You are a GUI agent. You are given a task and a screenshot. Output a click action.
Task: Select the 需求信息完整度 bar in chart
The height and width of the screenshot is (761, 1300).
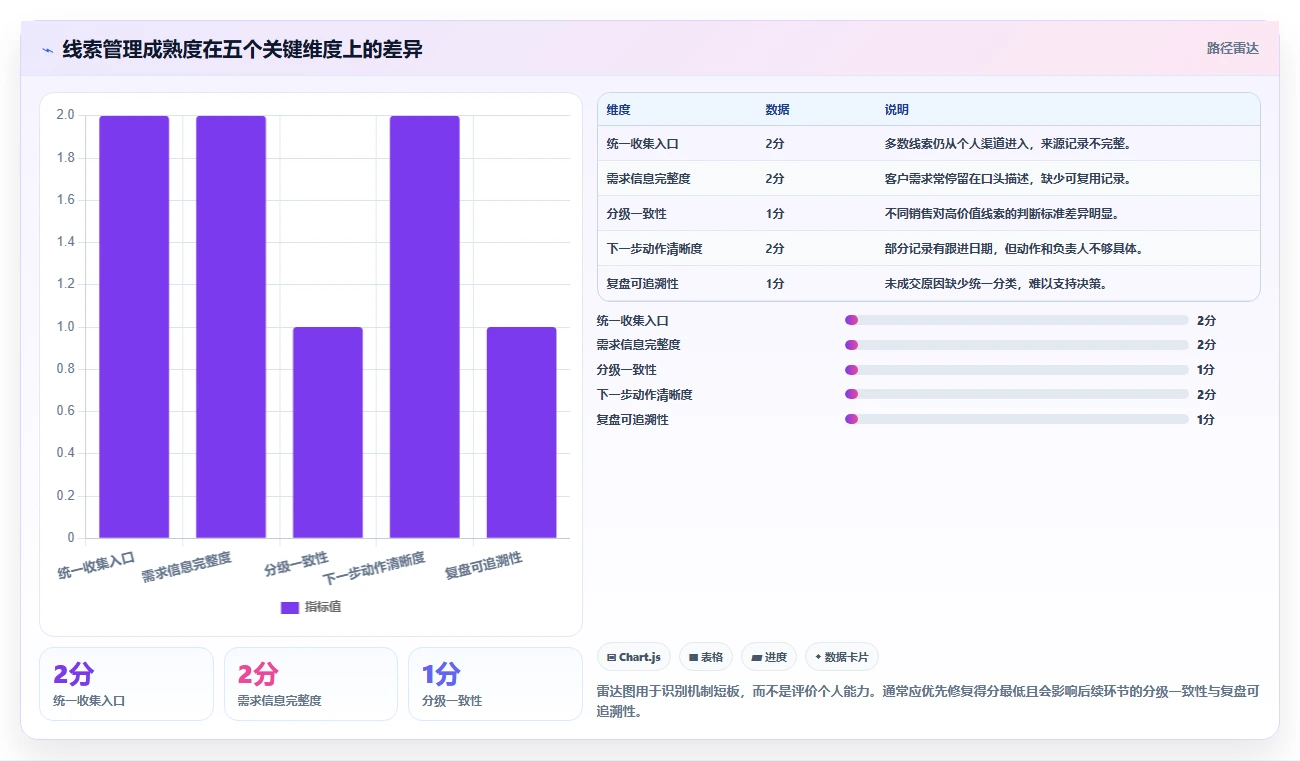click(231, 327)
